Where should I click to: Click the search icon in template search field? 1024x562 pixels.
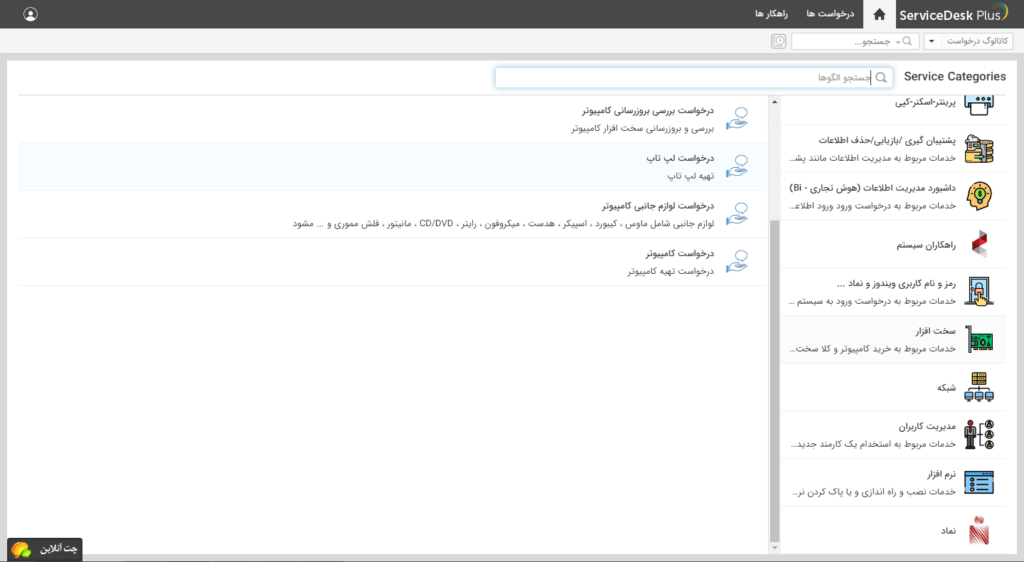click(x=881, y=78)
